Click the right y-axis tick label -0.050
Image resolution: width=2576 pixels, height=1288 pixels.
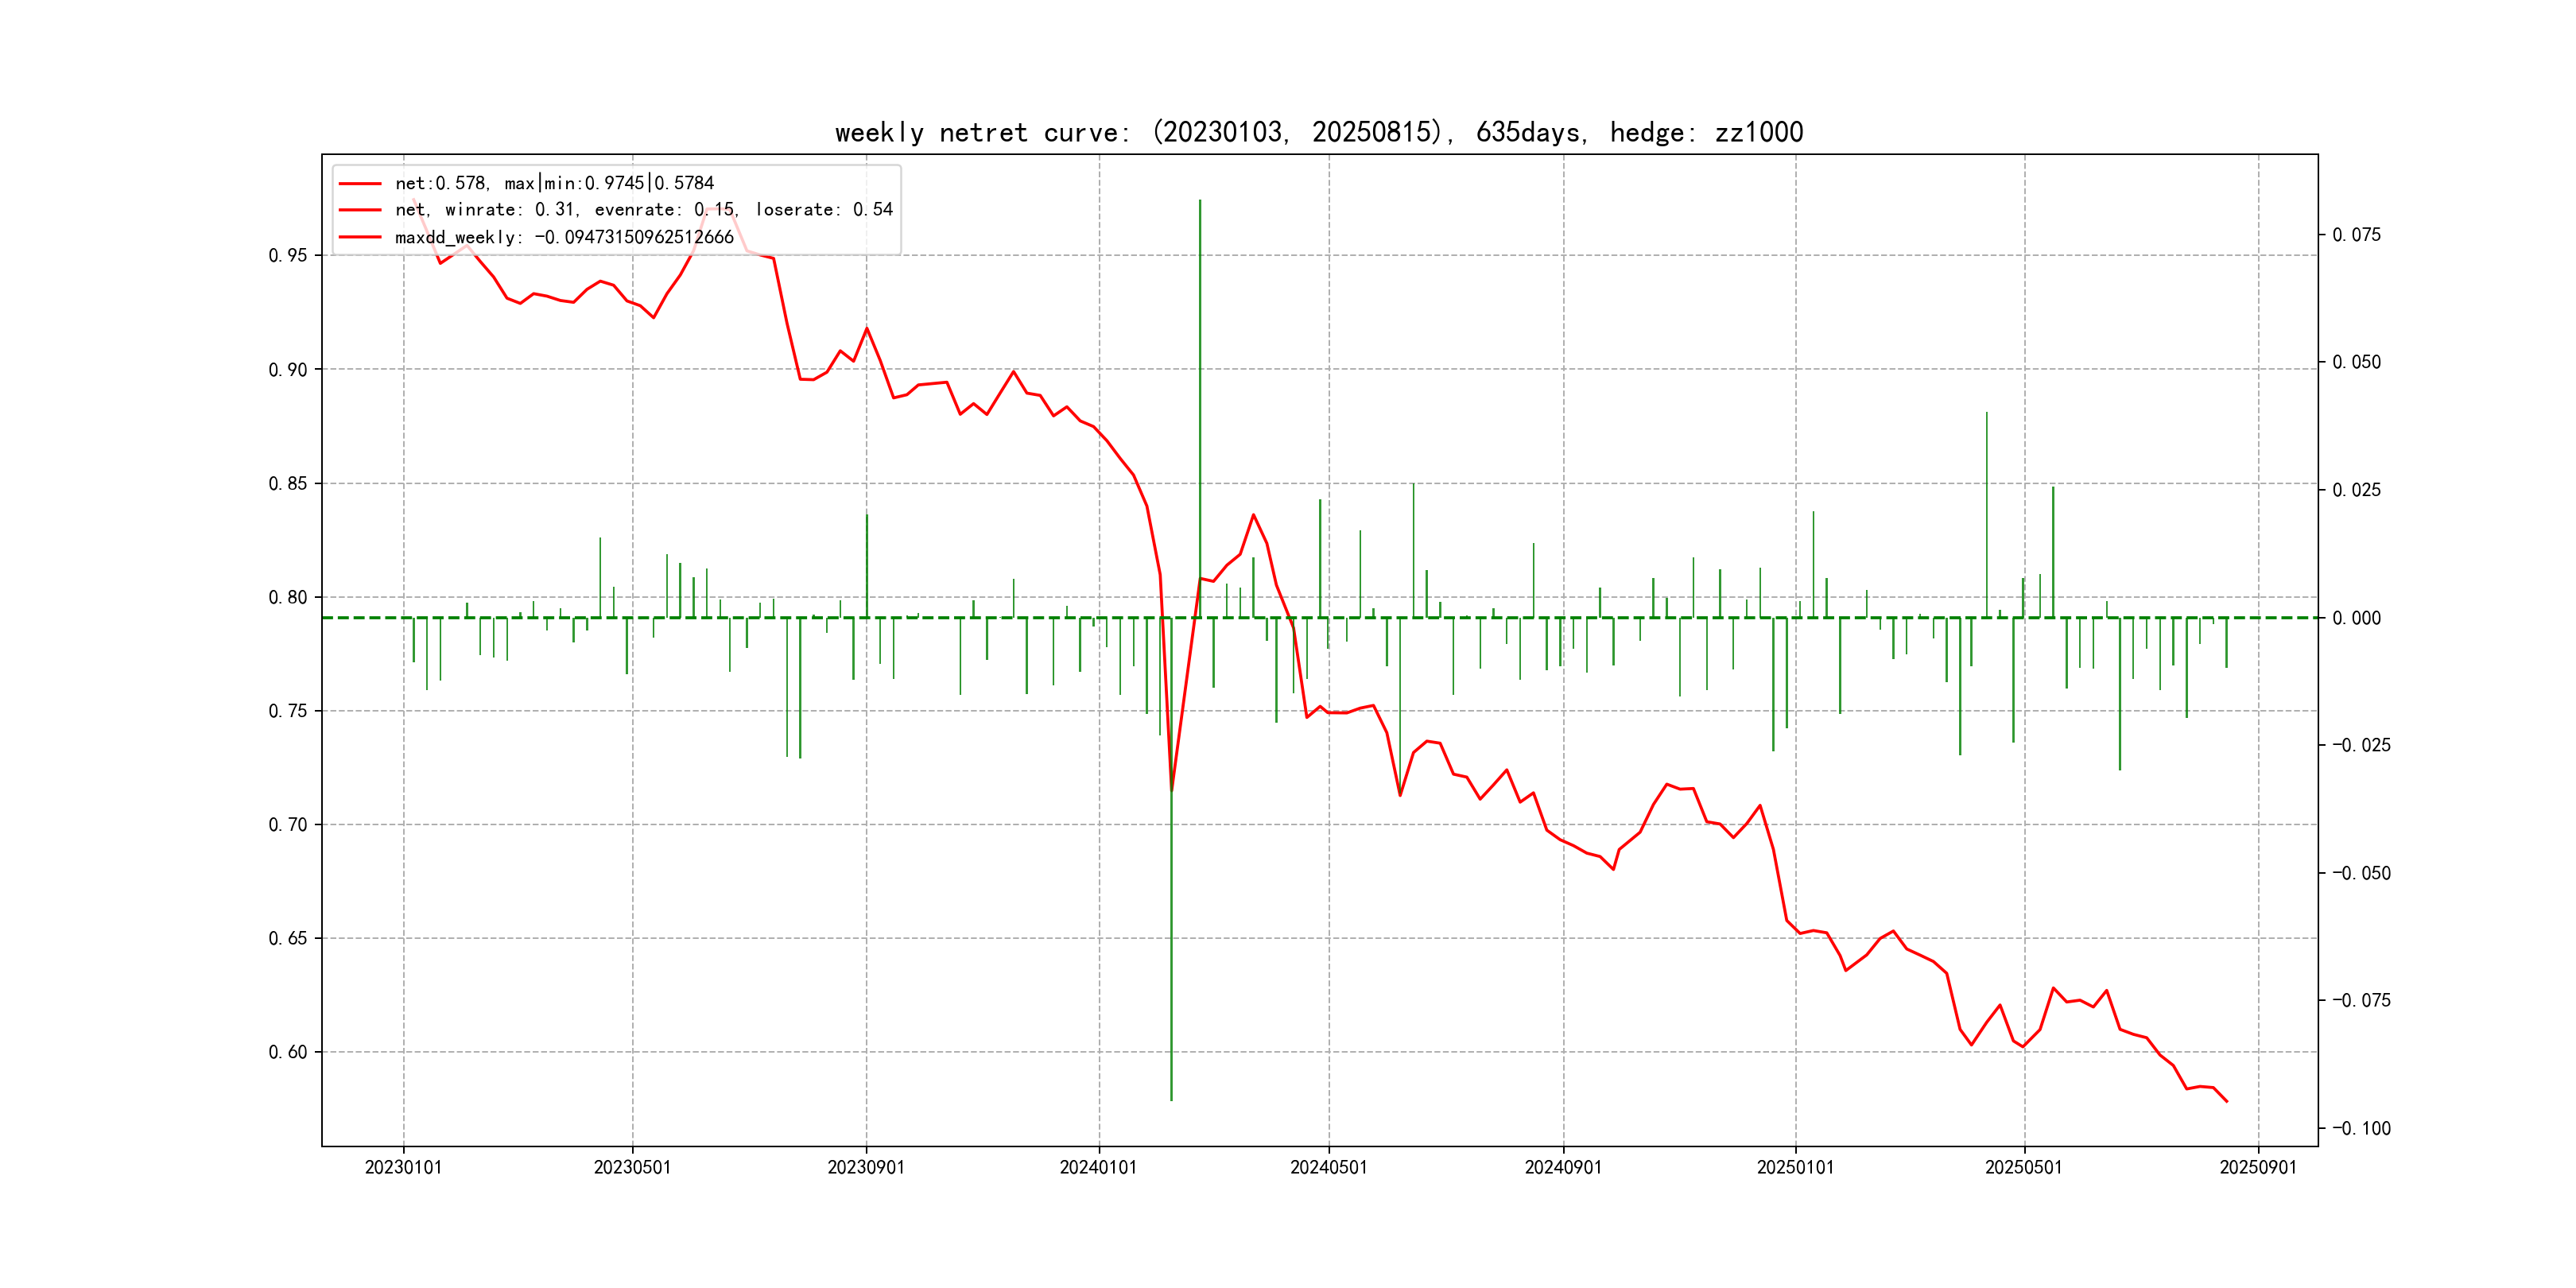2361,874
